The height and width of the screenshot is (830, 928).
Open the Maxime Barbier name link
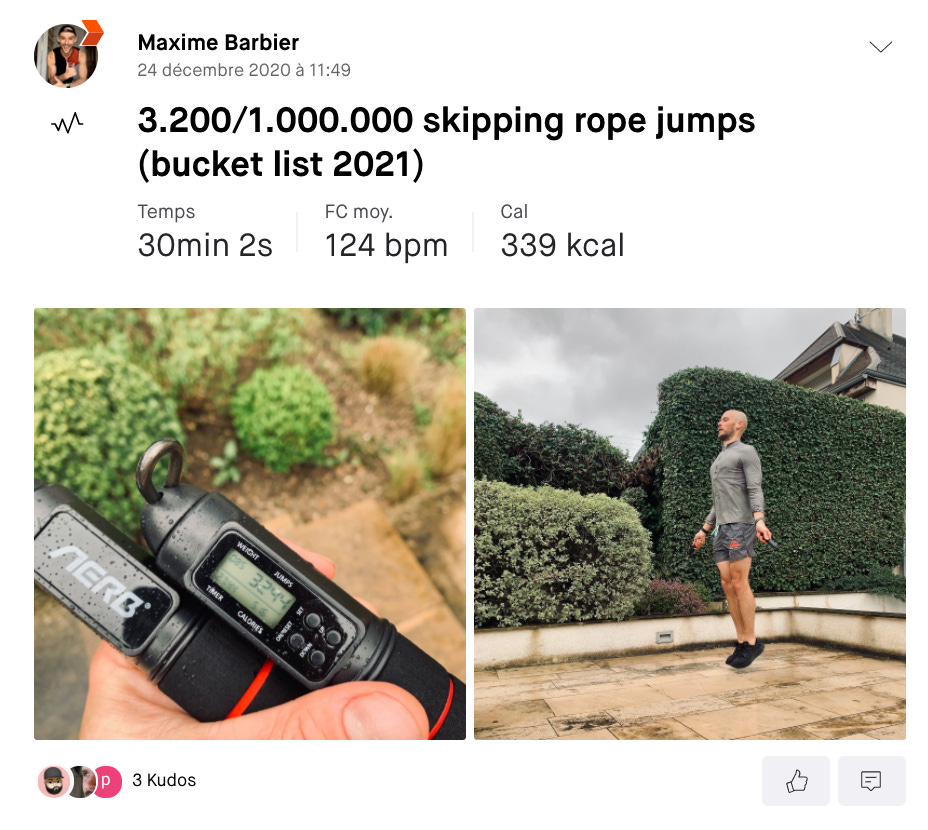tap(218, 43)
